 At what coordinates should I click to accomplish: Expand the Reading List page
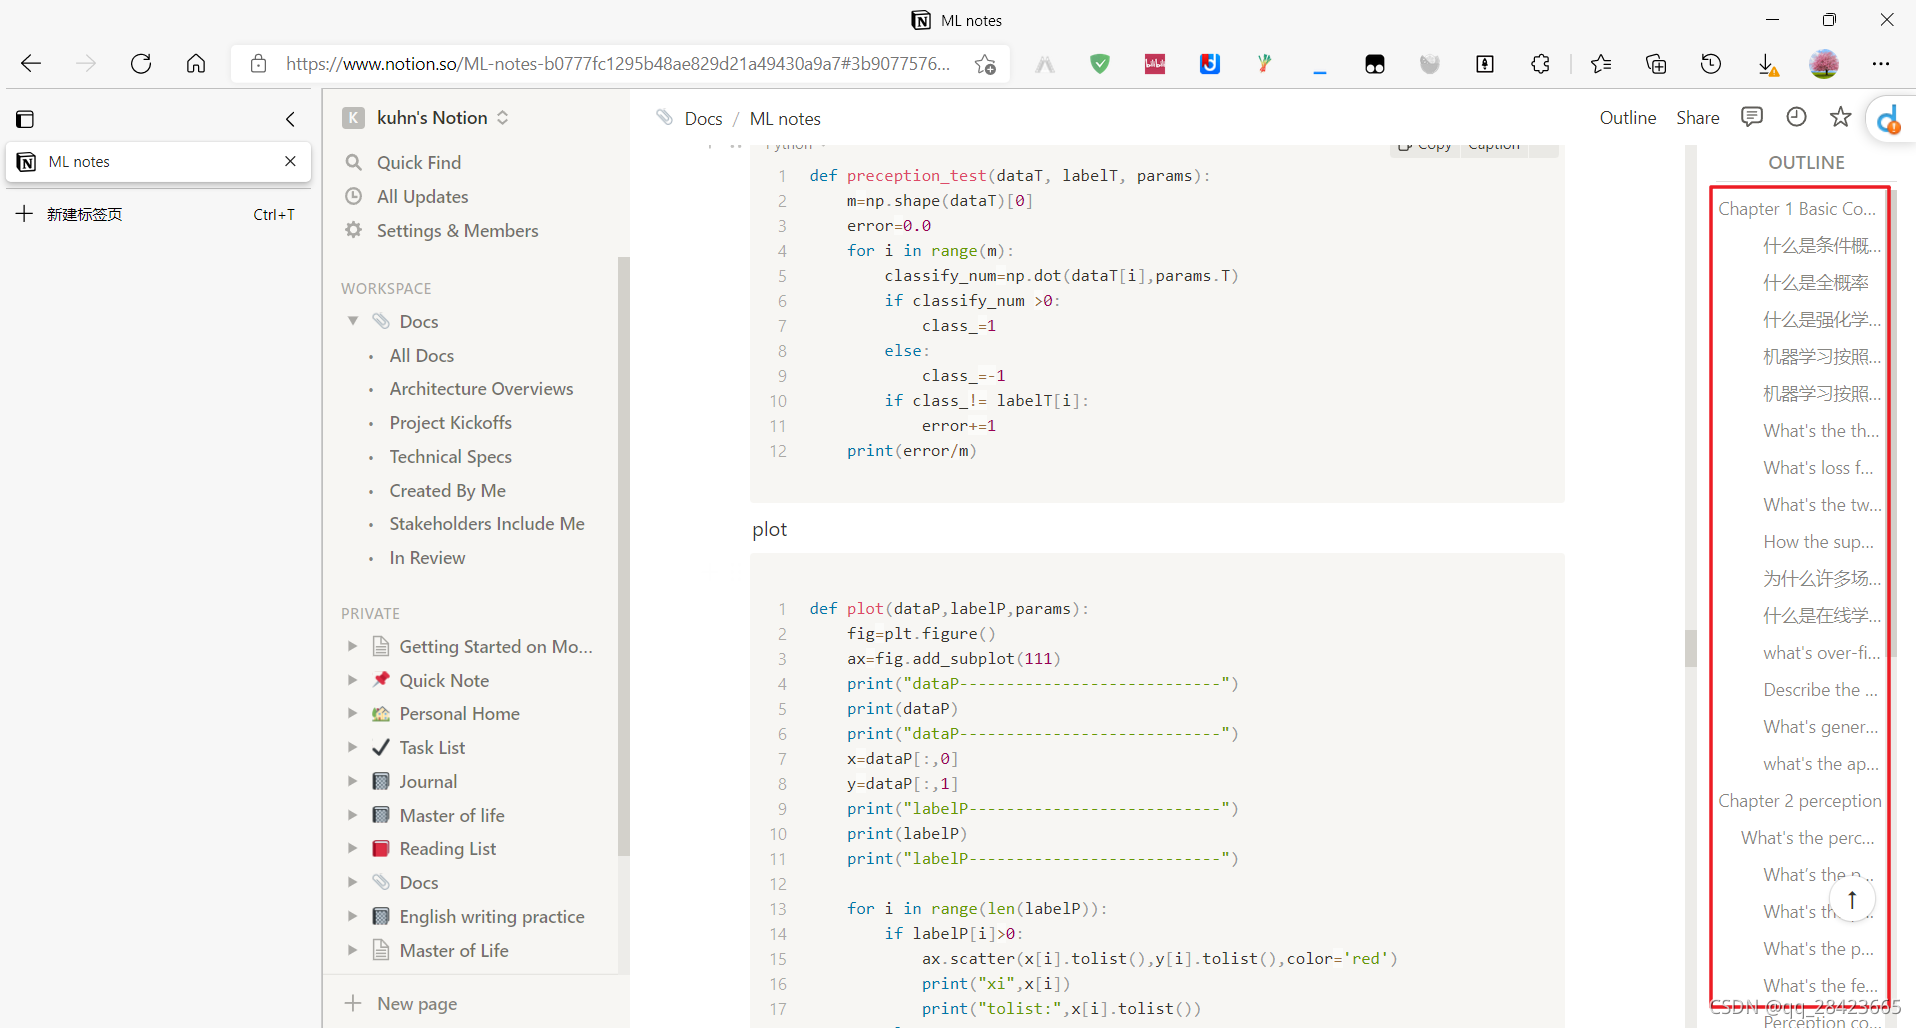click(352, 848)
